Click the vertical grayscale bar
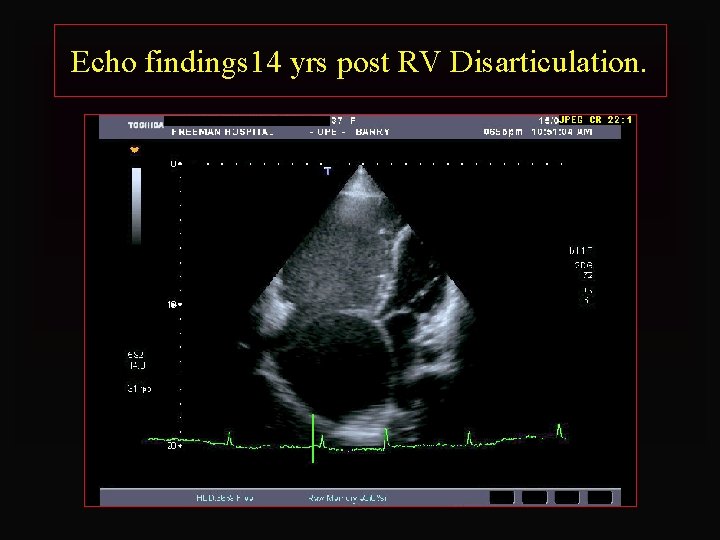The height and width of the screenshot is (540, 720). pyautogui.click(x=136, y=206)
